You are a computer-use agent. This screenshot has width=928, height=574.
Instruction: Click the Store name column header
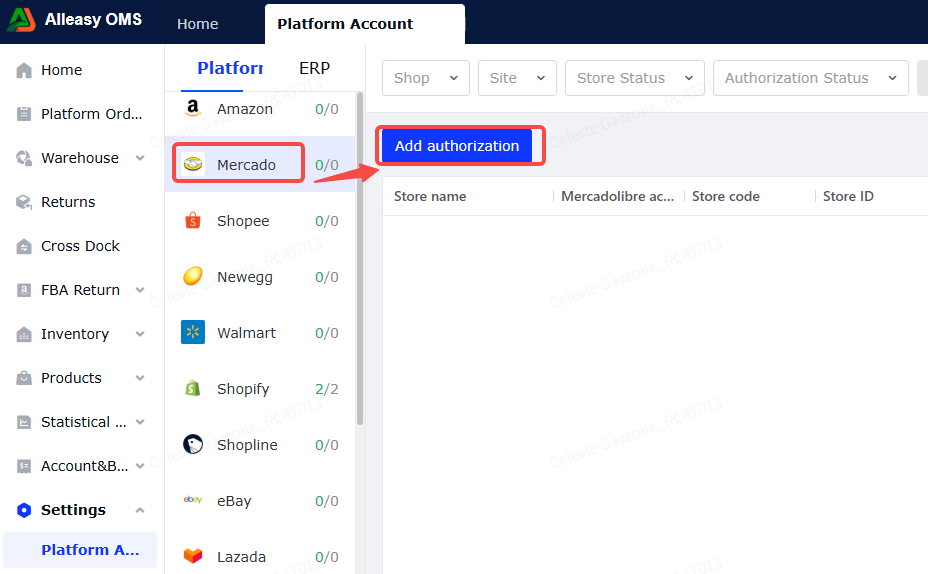(430, 196)
